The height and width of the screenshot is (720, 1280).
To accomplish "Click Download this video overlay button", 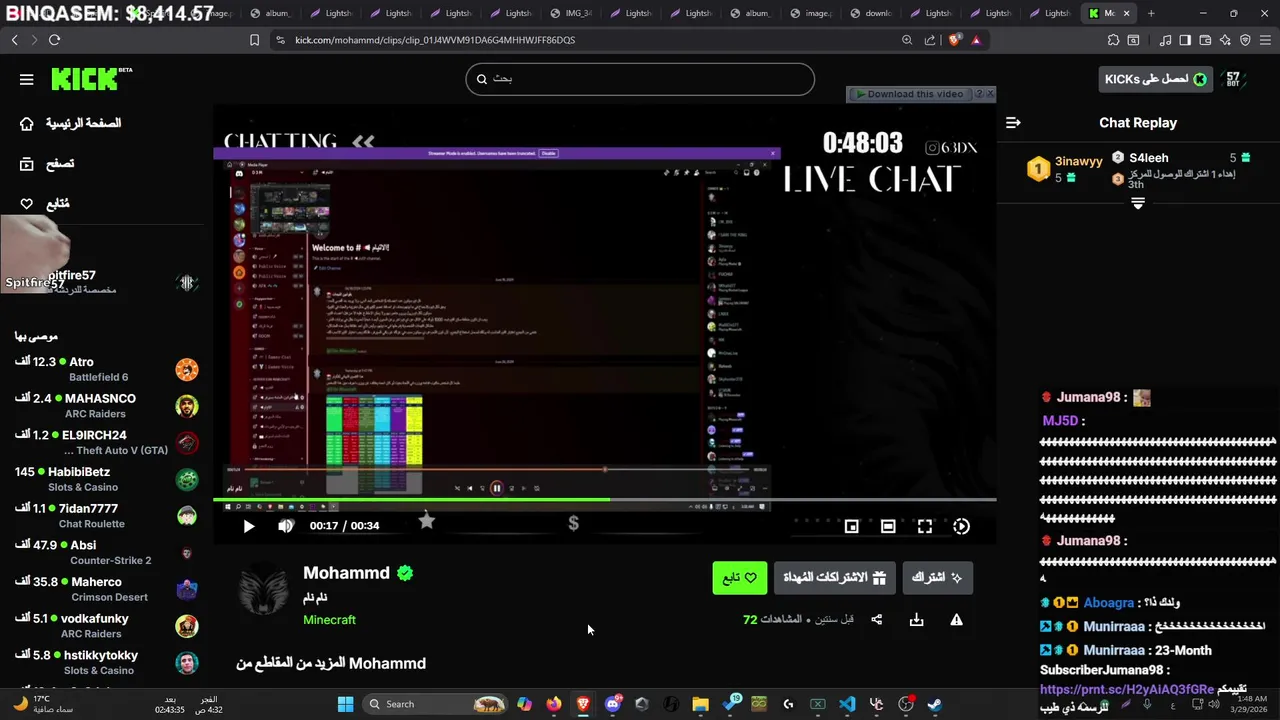I will pos(909,94).
